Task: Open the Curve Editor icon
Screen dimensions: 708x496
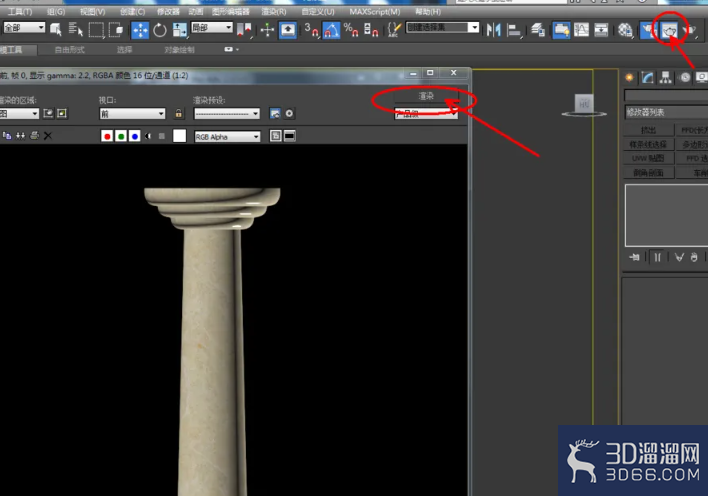Action: (x=581, y=30)
